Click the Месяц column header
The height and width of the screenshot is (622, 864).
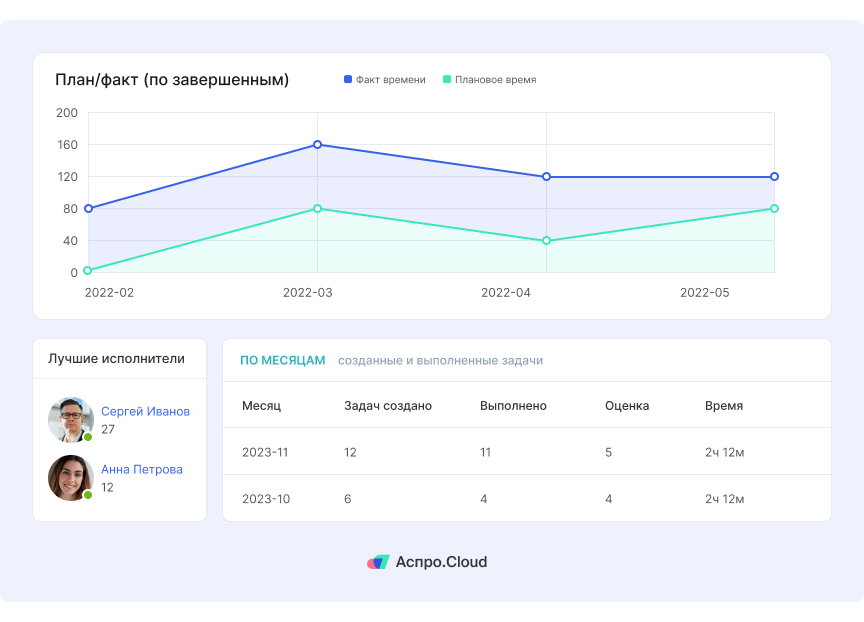pos(261,406)
